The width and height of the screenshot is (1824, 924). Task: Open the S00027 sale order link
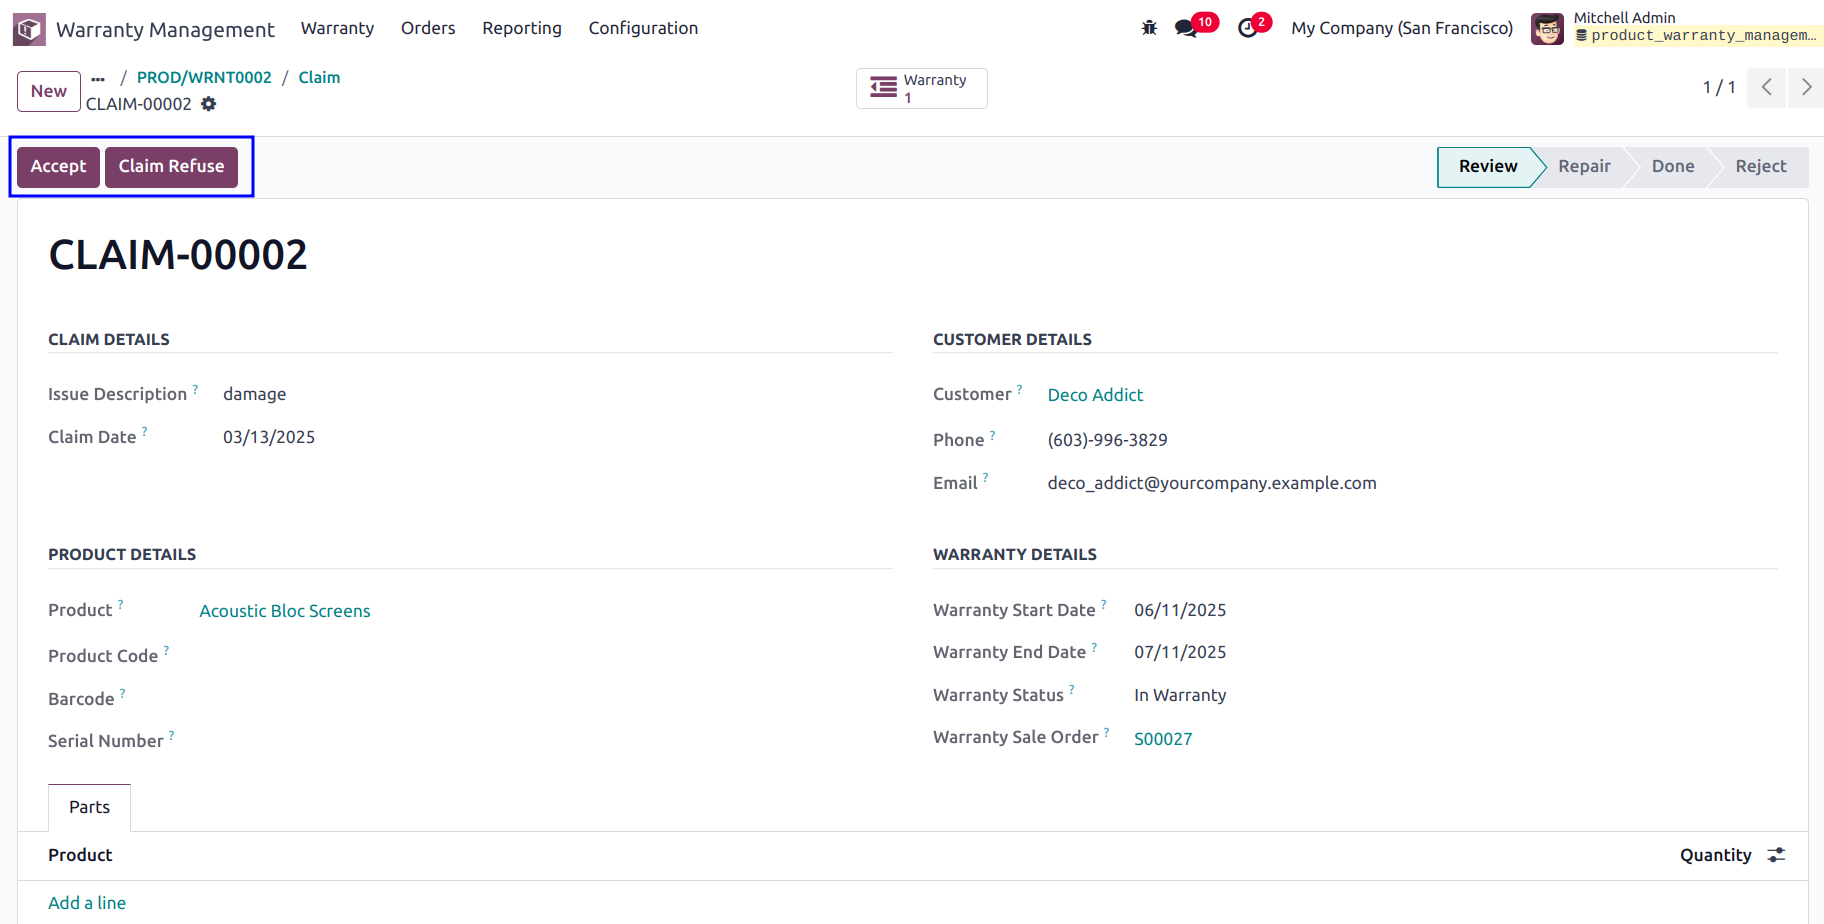1163,739
